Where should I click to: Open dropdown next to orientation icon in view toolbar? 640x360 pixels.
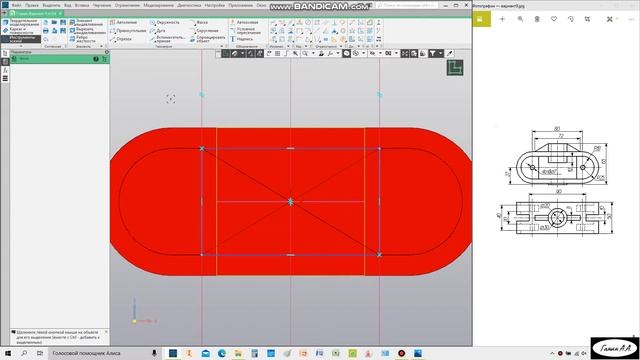(338, 53)
